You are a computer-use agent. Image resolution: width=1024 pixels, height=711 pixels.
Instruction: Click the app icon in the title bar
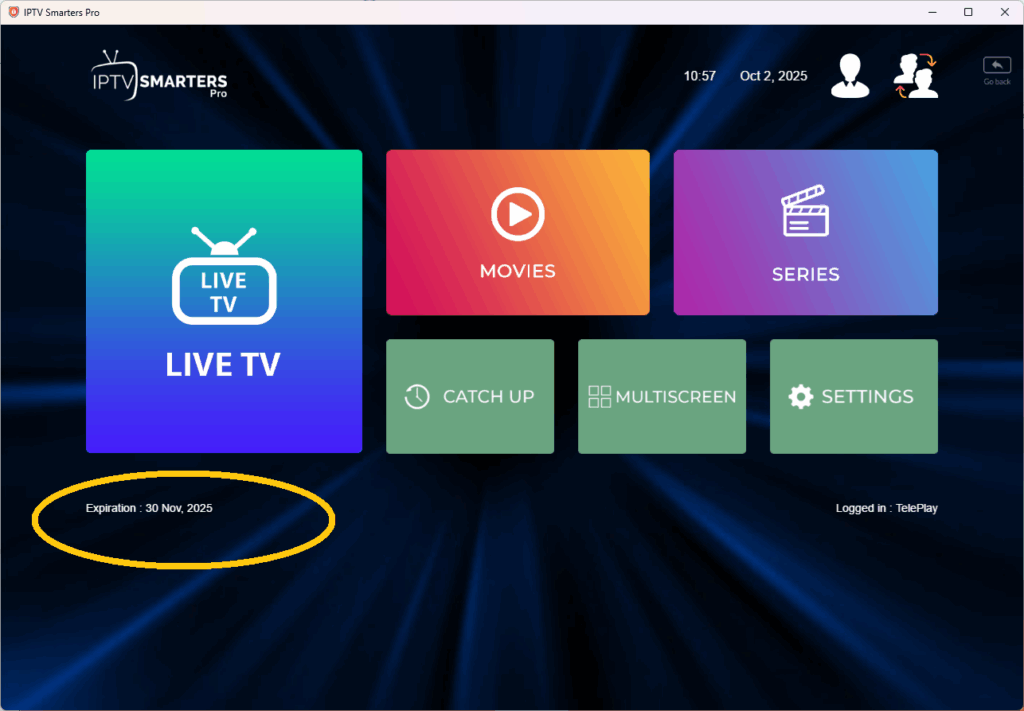pyautogui.click(x=13, y=12)
